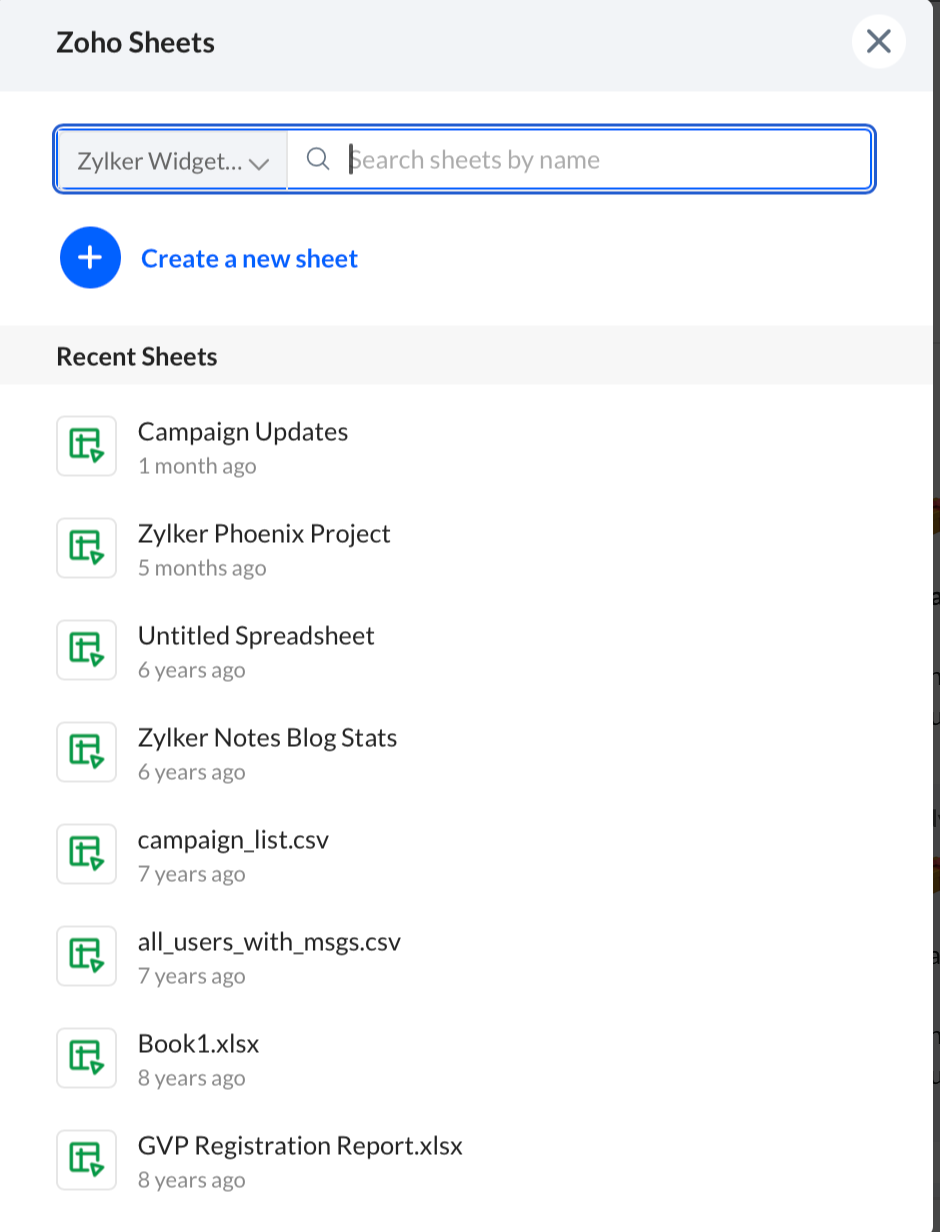Select the all_users_with_msgs.csv file
940x1232 pixels.
pos(269,942)
